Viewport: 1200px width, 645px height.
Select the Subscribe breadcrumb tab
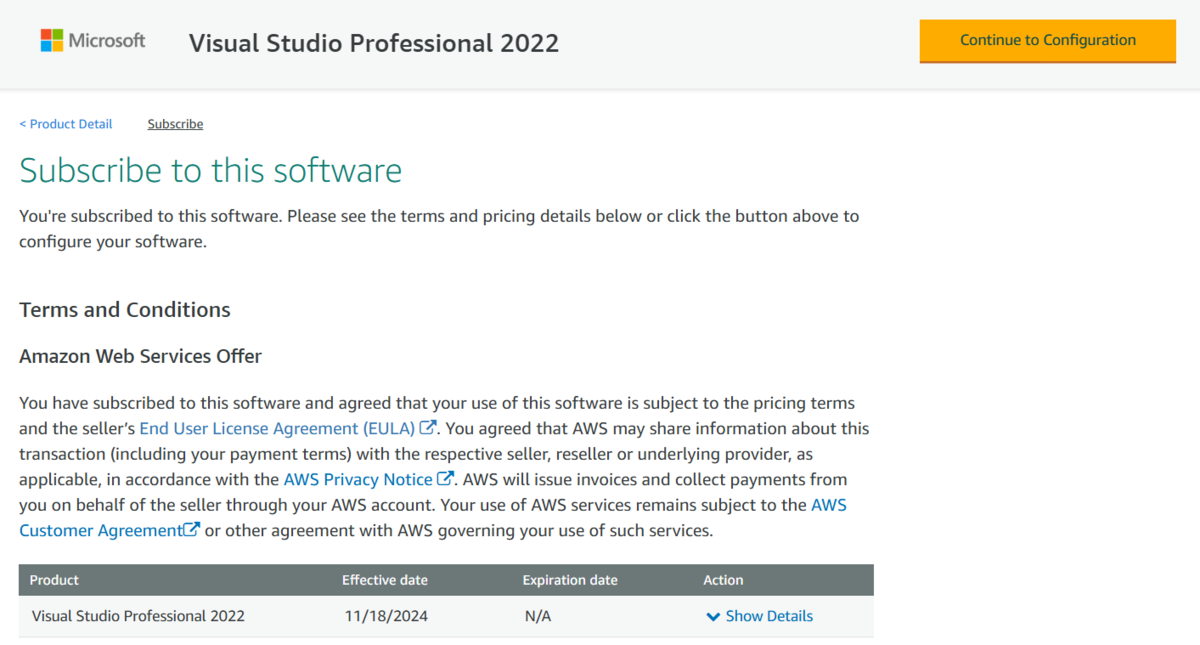[175, 124]
